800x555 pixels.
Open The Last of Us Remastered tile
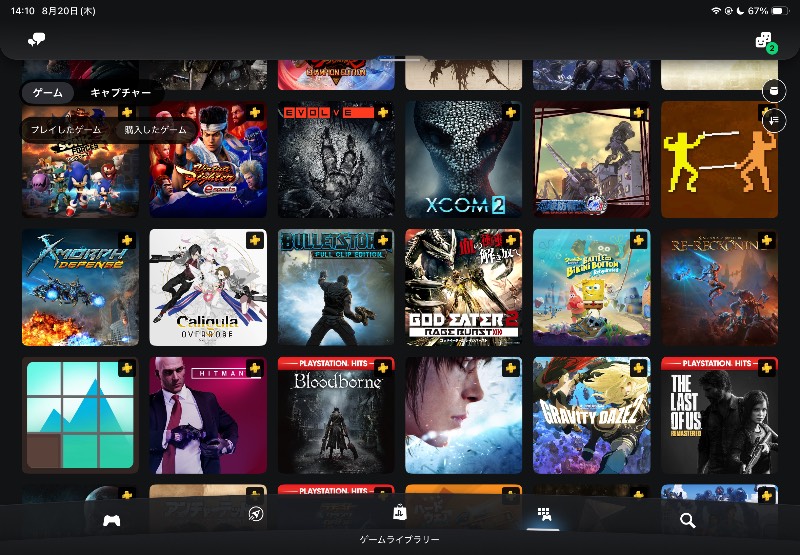coord(719,415)
